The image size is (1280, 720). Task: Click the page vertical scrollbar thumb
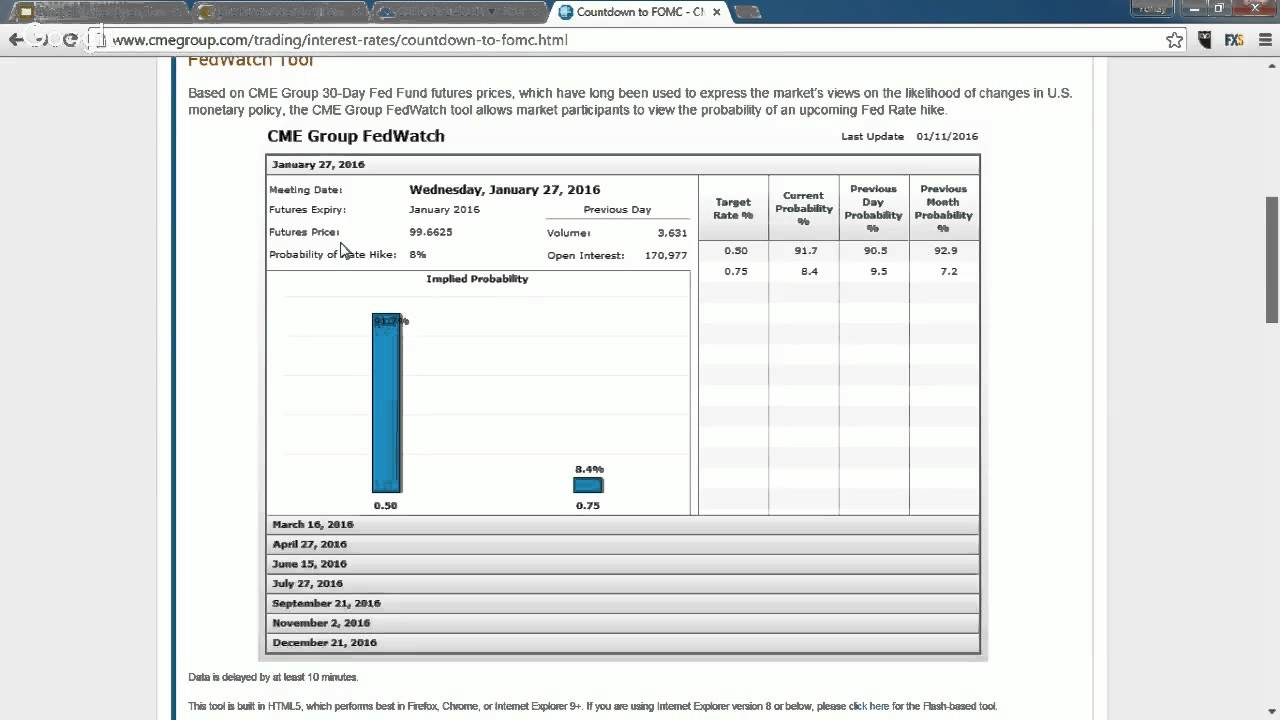(x=1272, y=260)
